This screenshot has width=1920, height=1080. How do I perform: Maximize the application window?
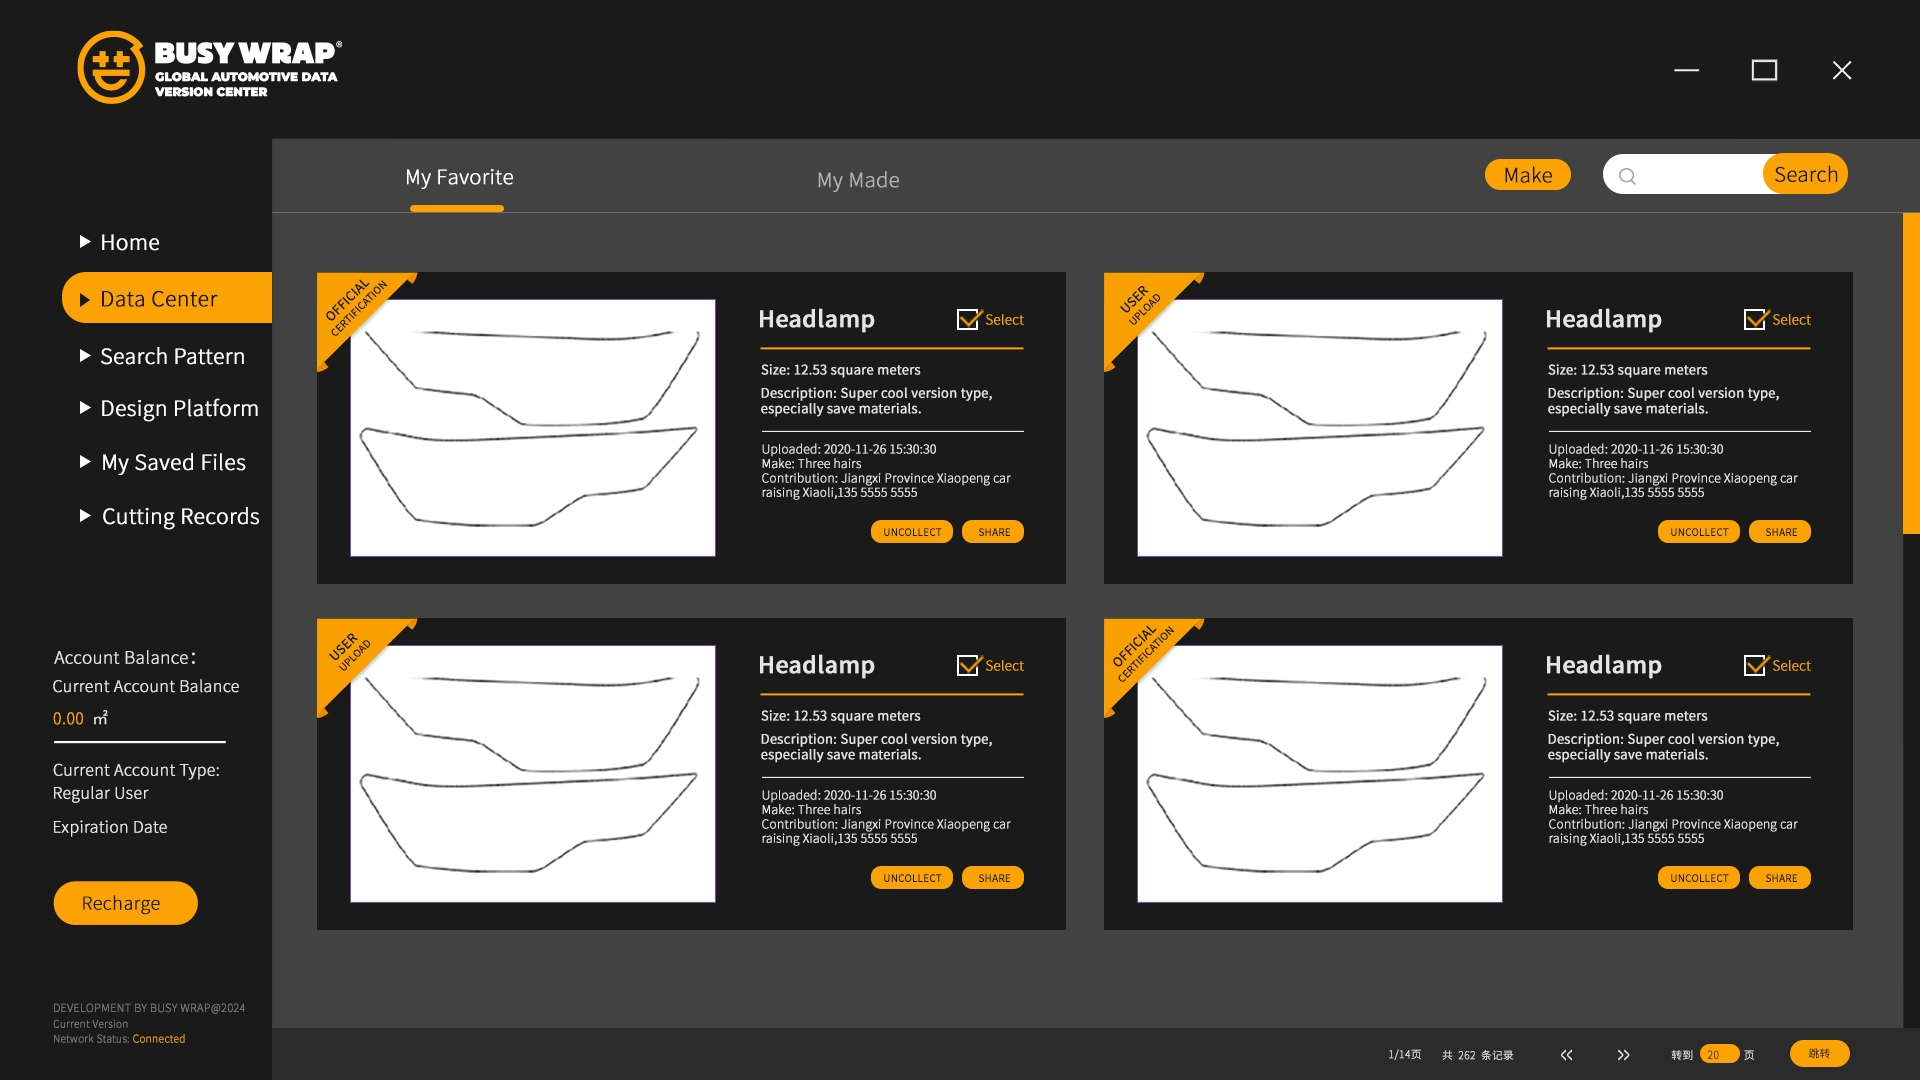pyautogui.click(x=1764, y=70)
